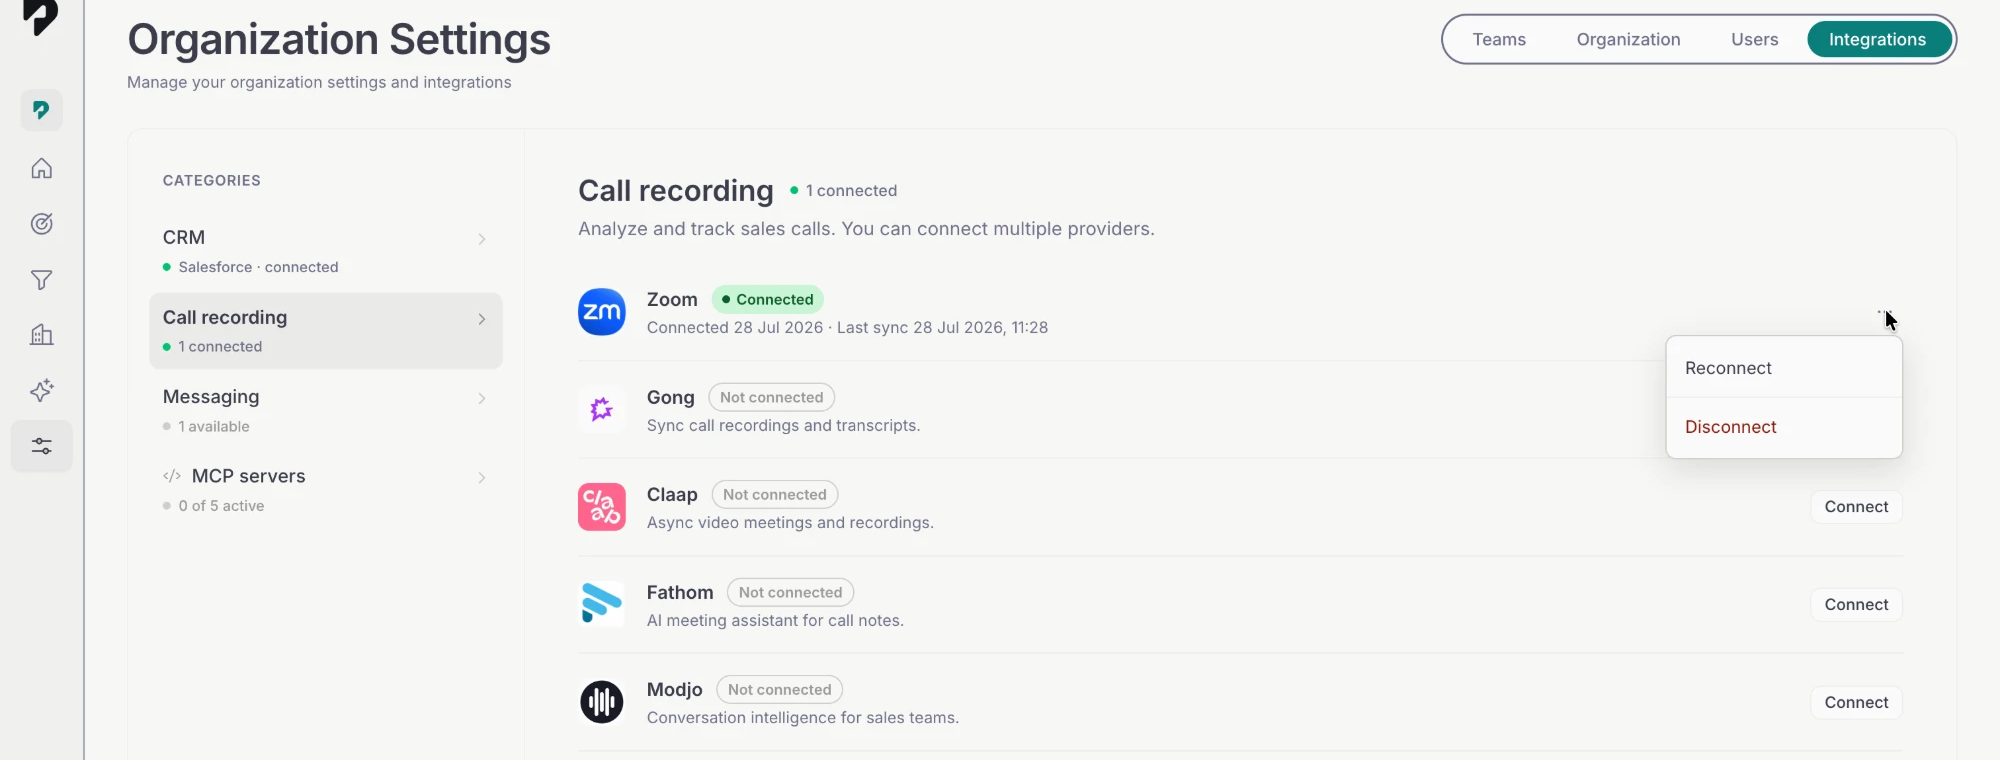Screen dimensions: 2000x760
Task: Click the "0 of 5 active" status text
Action: (x=221, y=506)
